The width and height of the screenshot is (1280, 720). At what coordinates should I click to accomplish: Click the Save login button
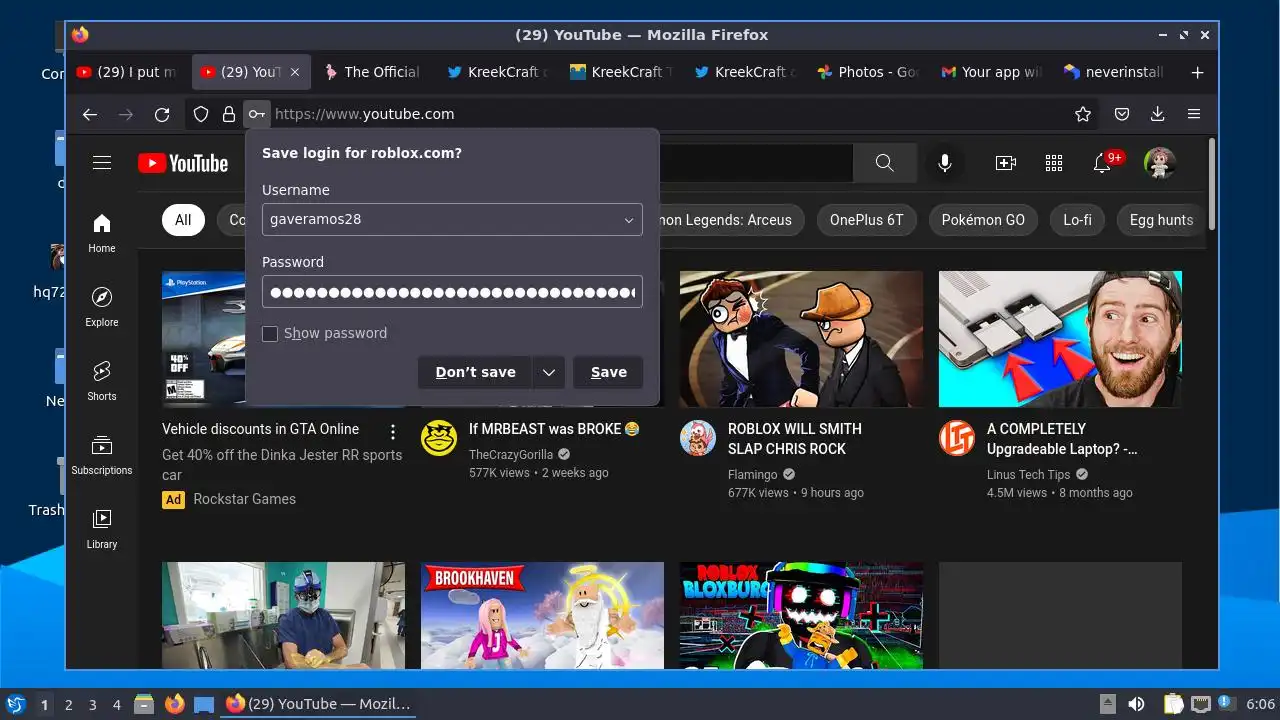608,372
